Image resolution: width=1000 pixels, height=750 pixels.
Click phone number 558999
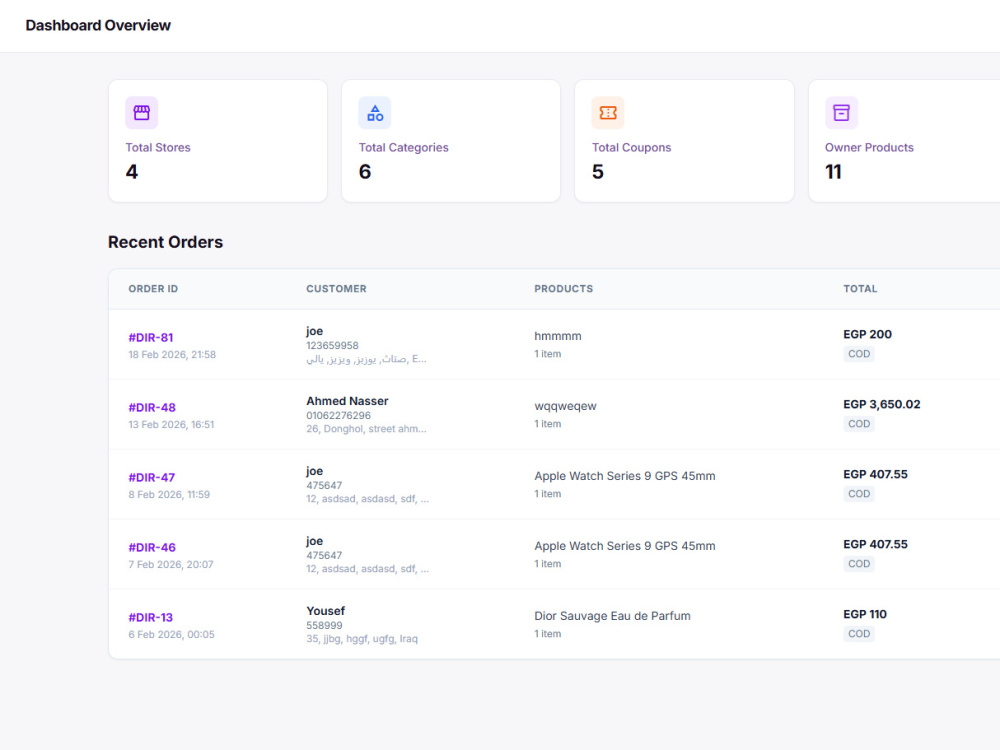point(324,626)
